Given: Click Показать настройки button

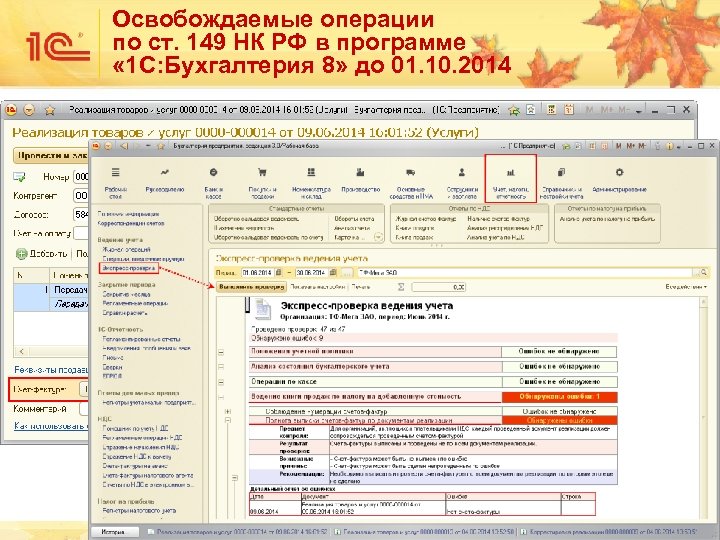Looking at the screenshot, I should pyautogui.click(x=318, y=287).
